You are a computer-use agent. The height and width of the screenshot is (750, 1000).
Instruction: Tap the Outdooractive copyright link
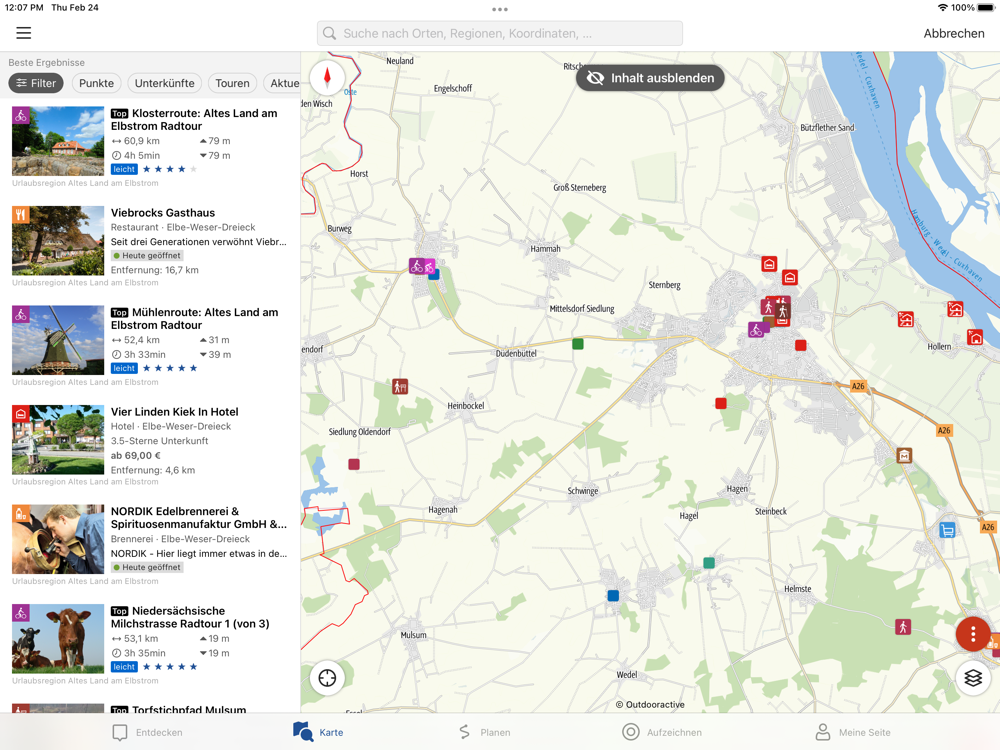650,704
